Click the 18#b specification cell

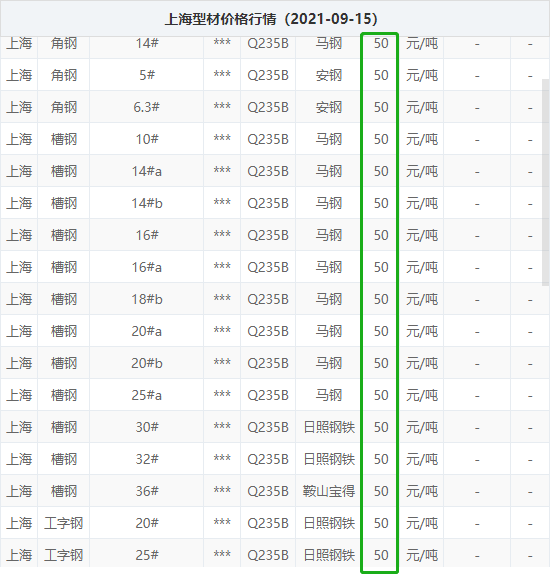click(147, 299)
